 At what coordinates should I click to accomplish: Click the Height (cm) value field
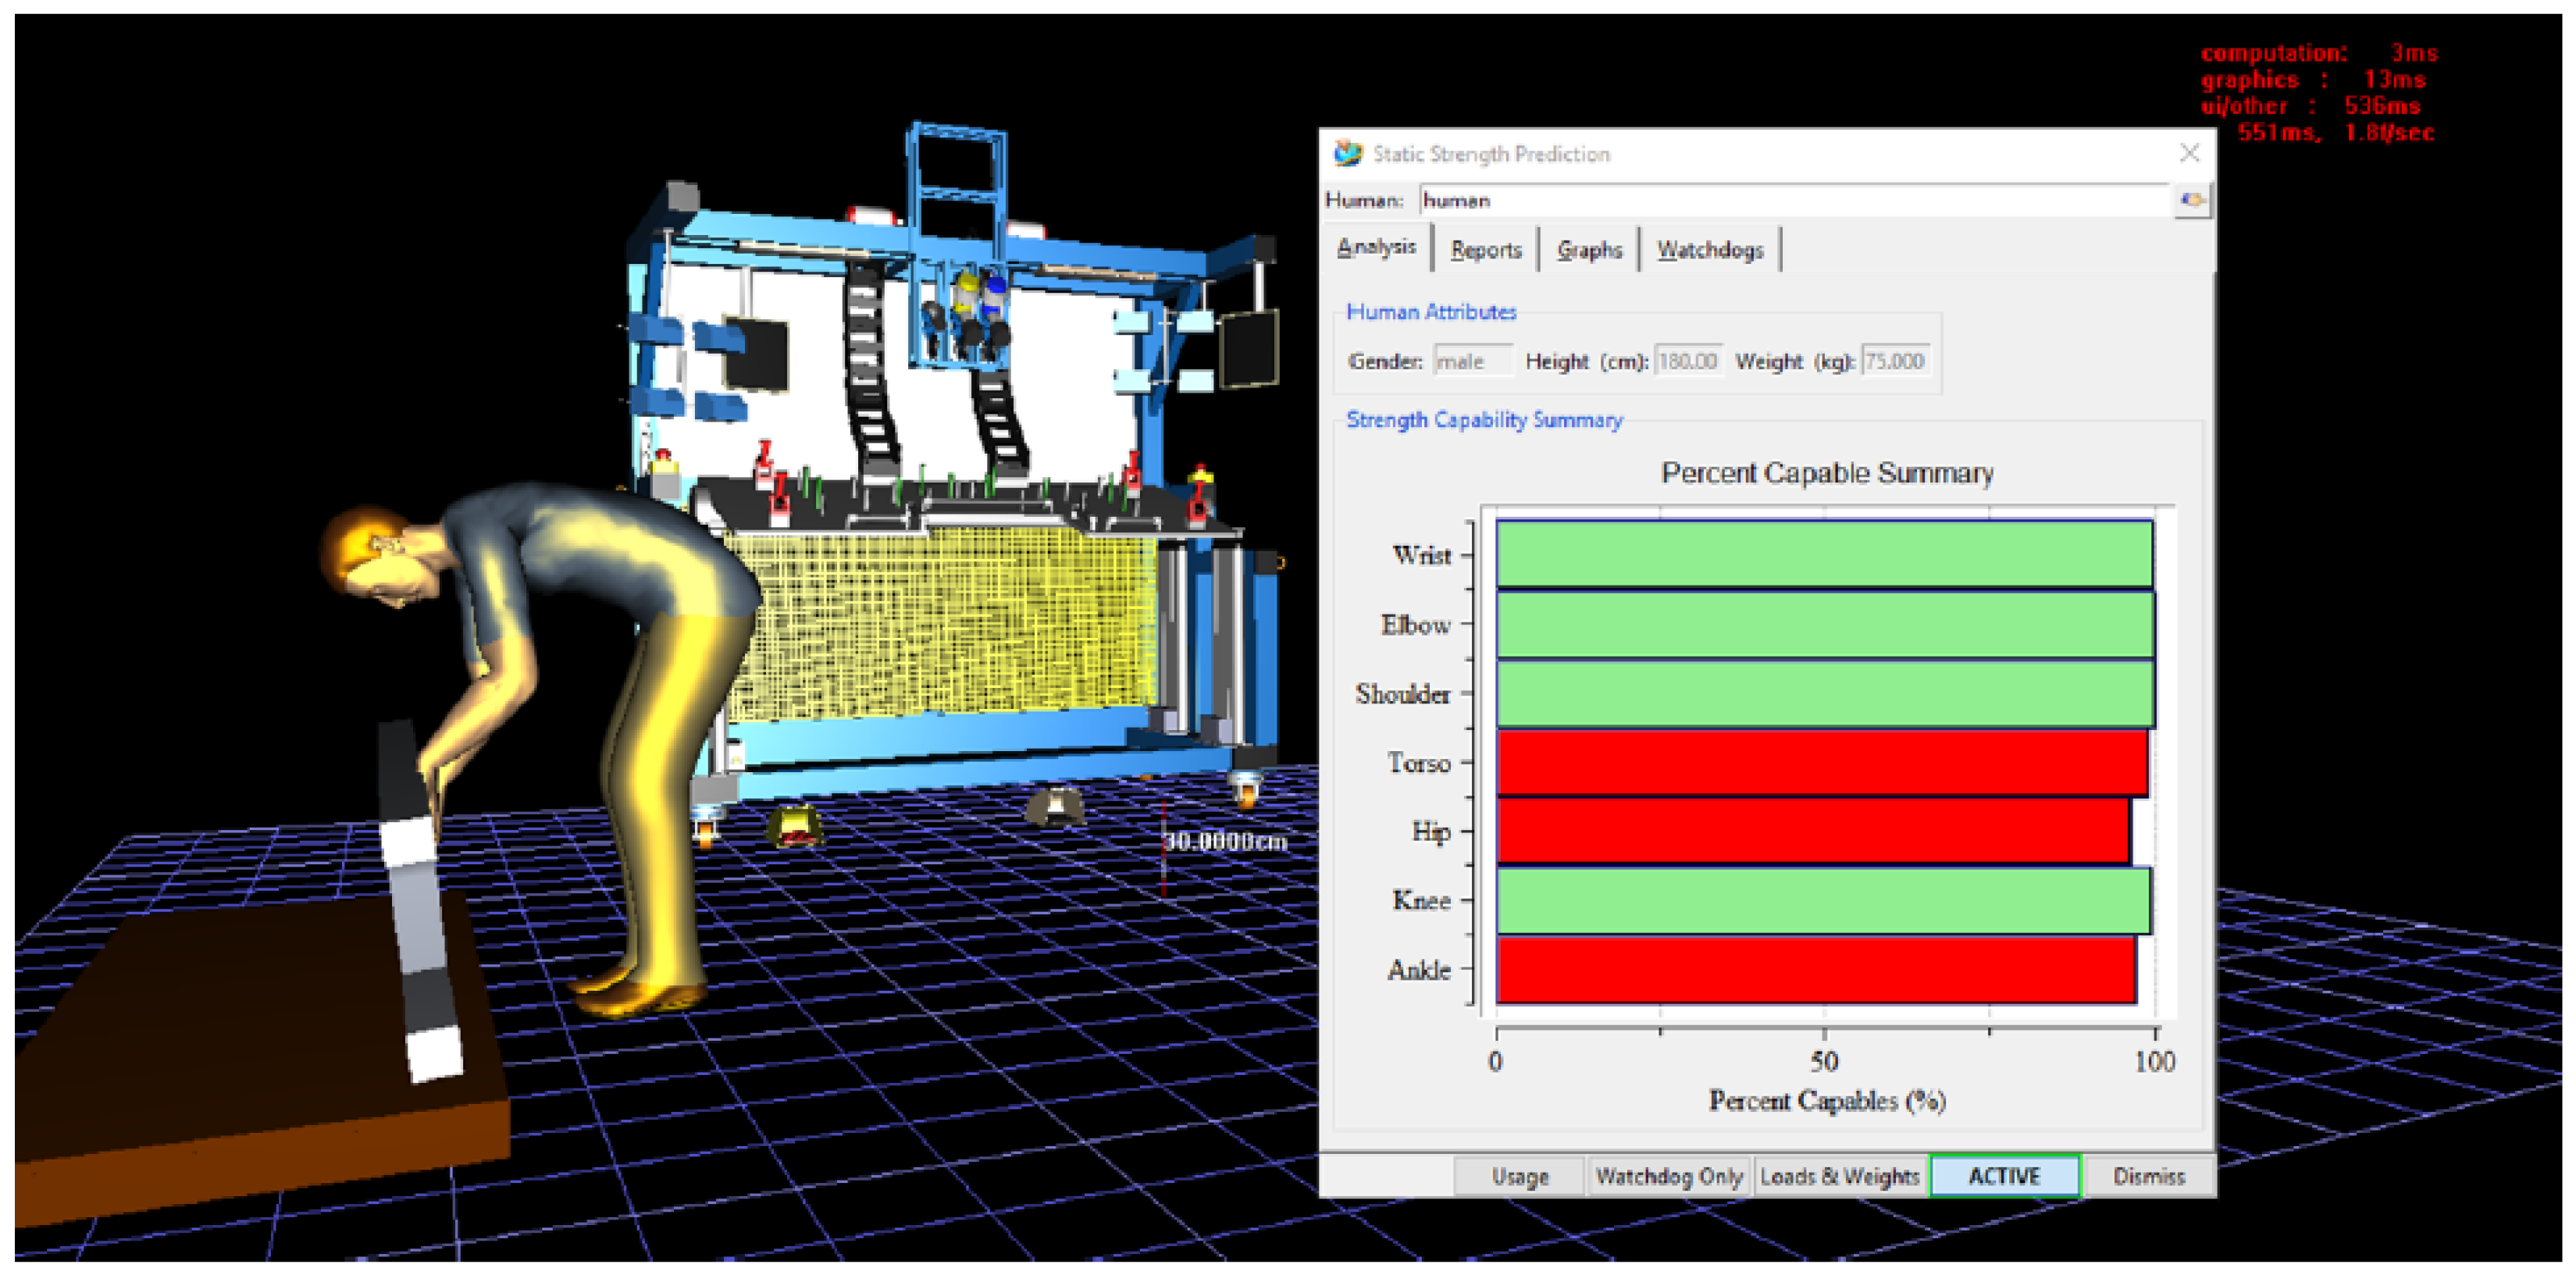coord(1688,361)
